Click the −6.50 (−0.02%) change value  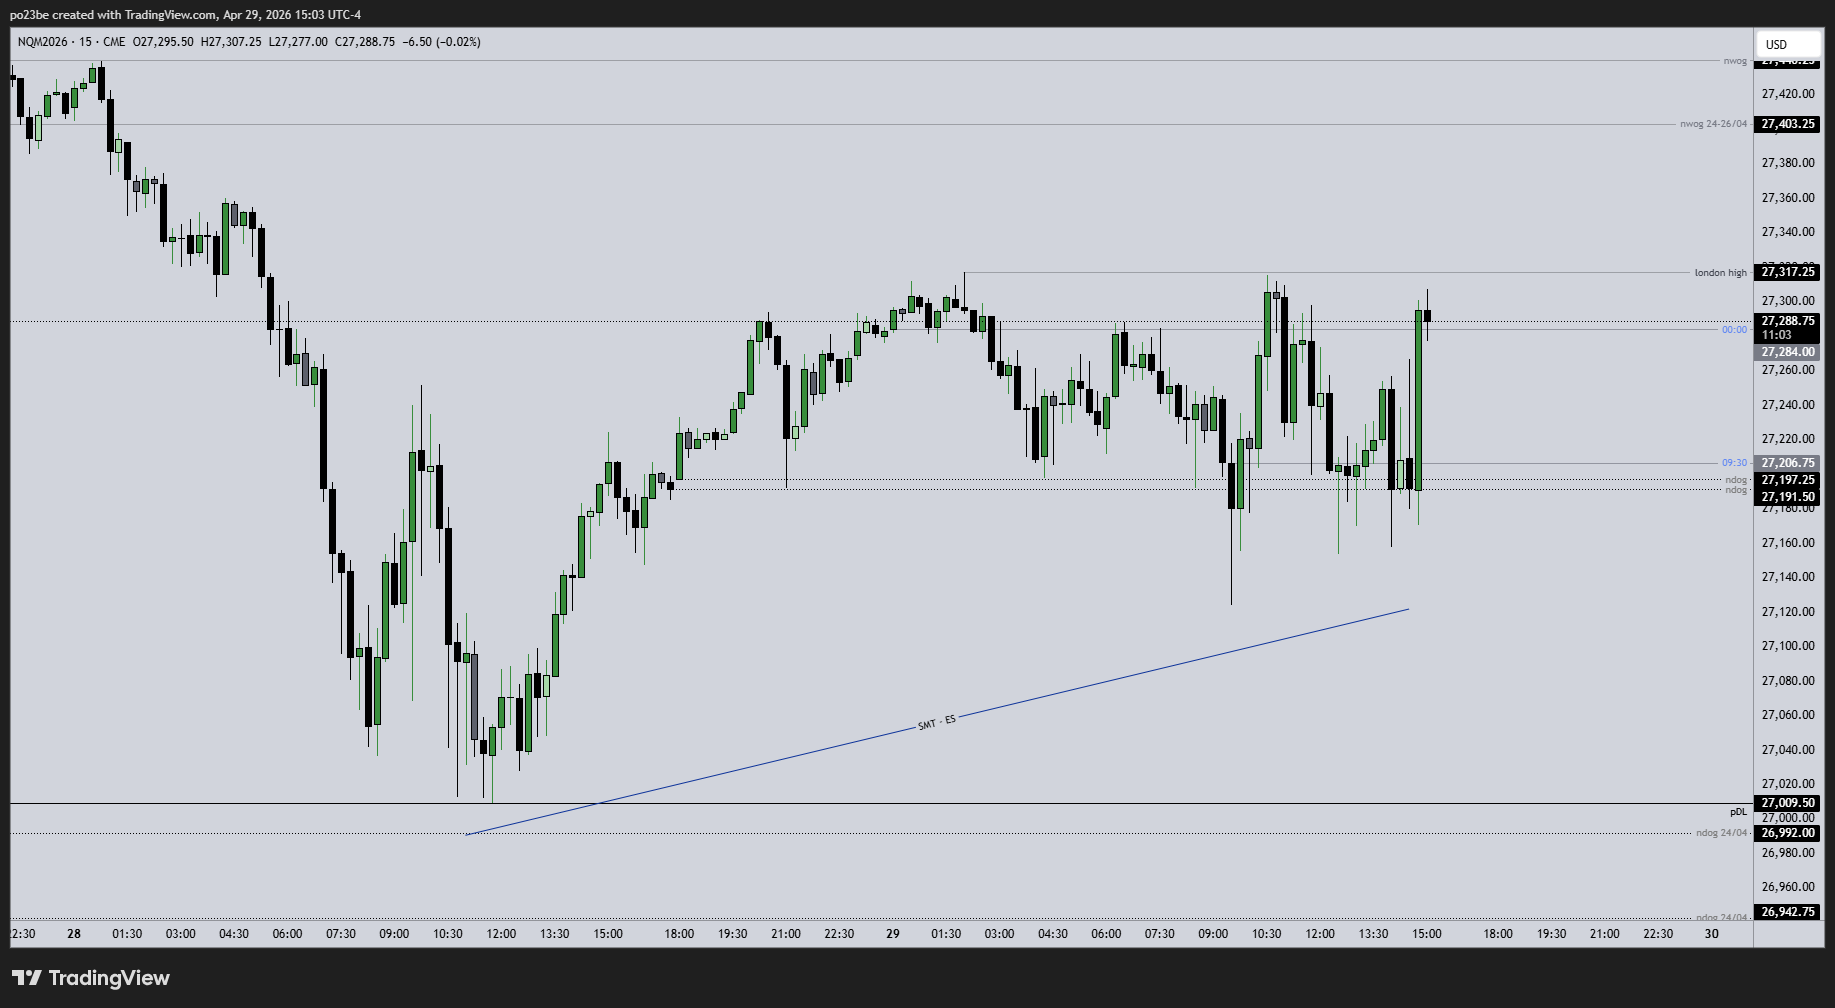tap(441, 42)
